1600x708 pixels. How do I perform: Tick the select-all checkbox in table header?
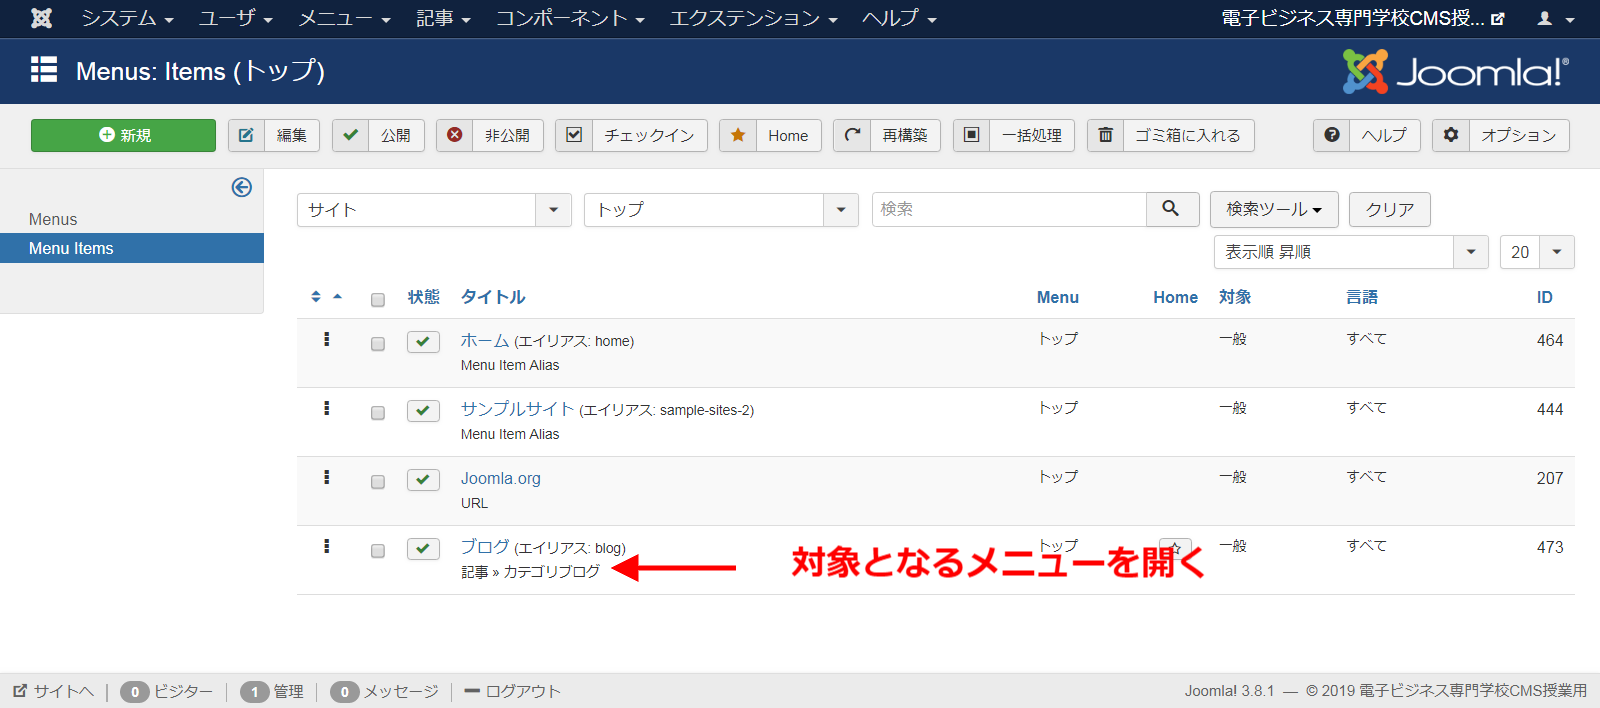(x=378, y=300)
